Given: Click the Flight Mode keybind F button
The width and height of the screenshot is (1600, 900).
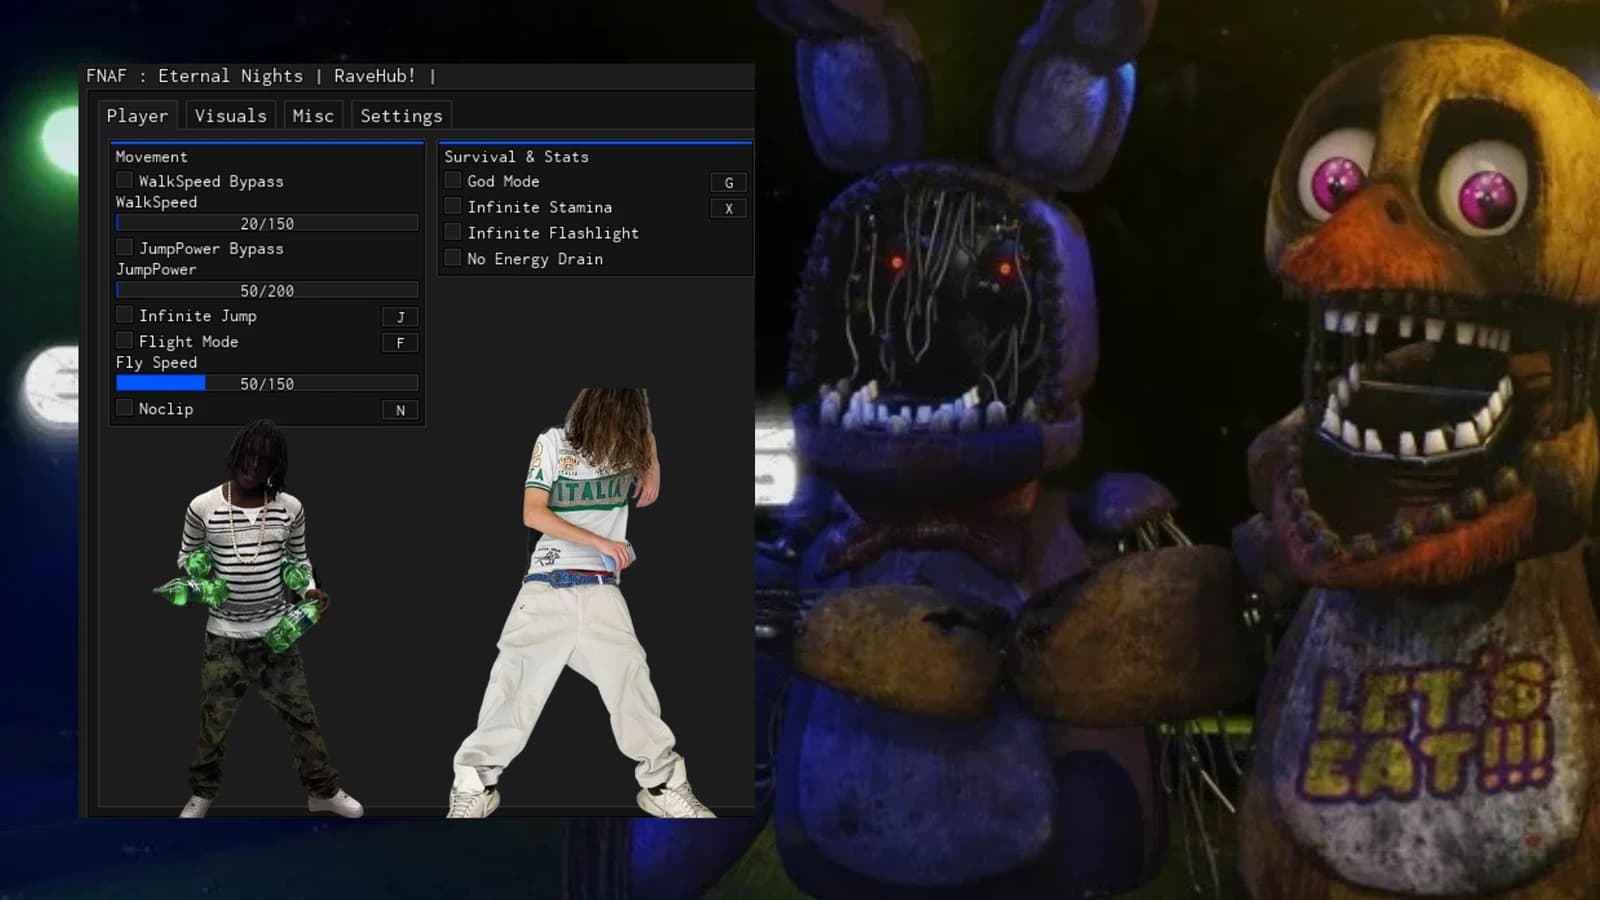Looking at the screenshot, I should [x=401, y=343].
